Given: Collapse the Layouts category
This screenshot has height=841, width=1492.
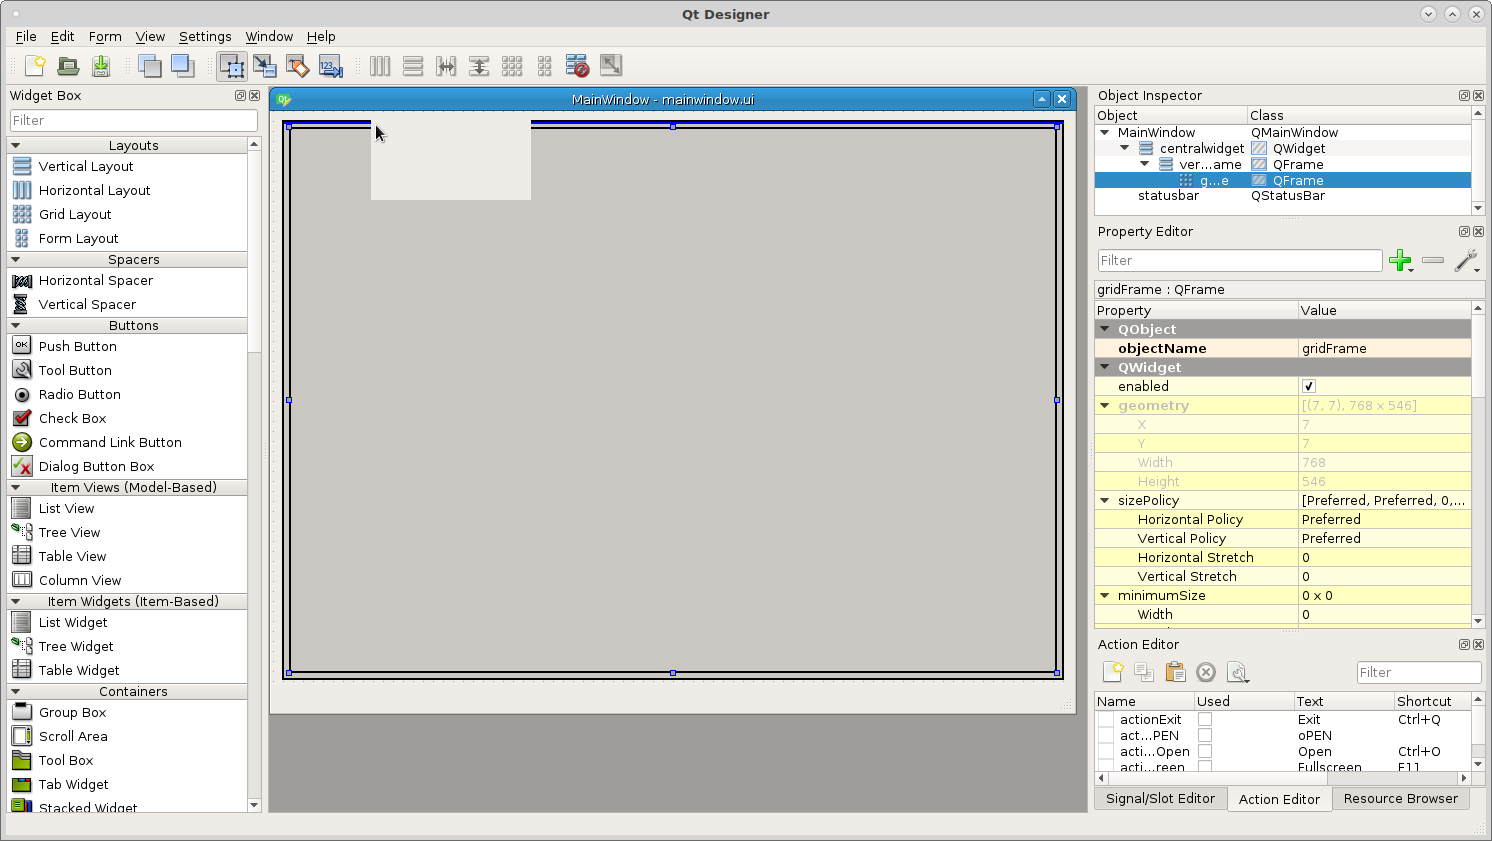Looking at the screenshot, I should coord(15,145).
